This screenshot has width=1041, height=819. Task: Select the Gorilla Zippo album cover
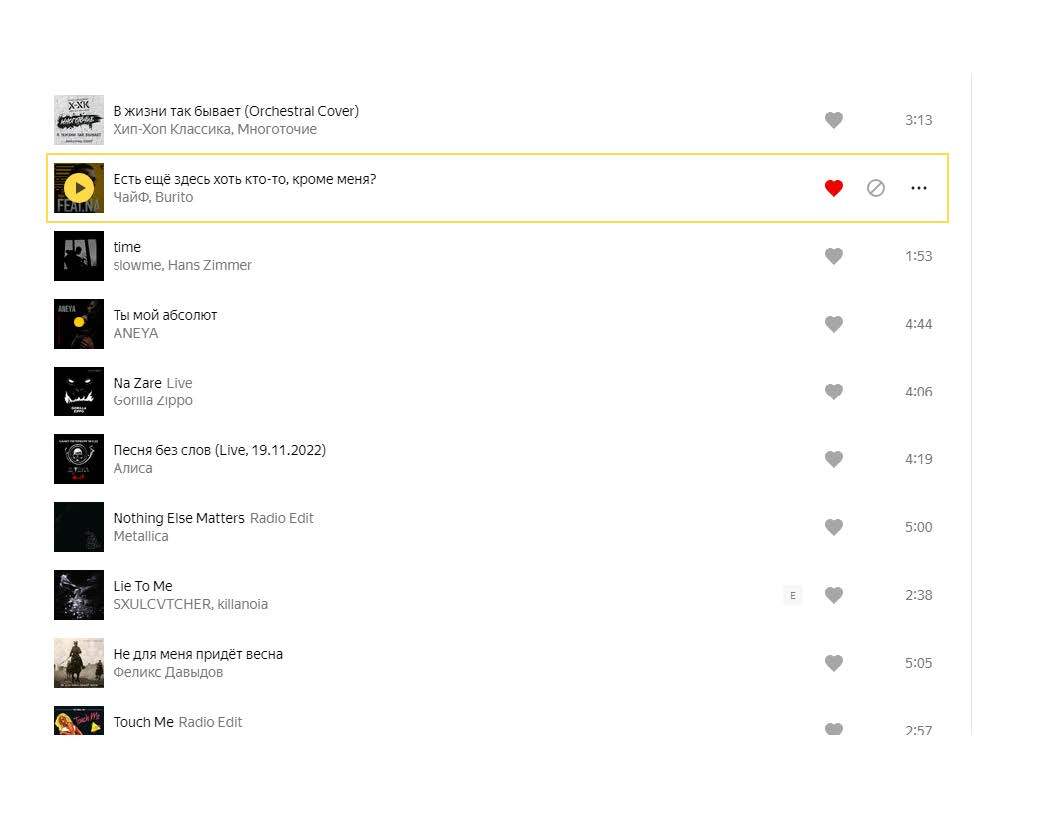point(79,392)
